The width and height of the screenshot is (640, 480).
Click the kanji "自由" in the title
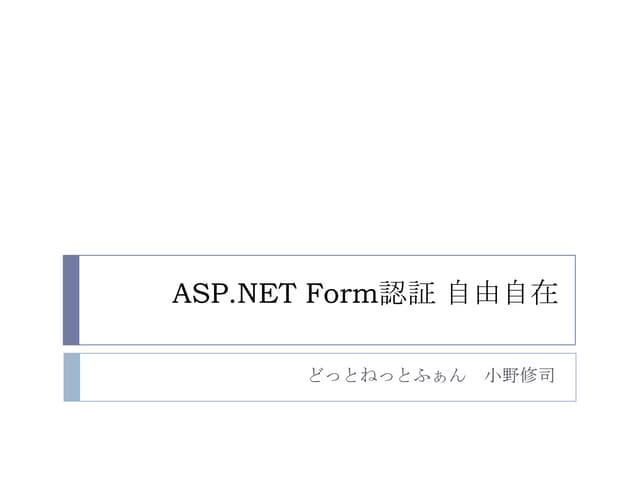tap(475, 295)
